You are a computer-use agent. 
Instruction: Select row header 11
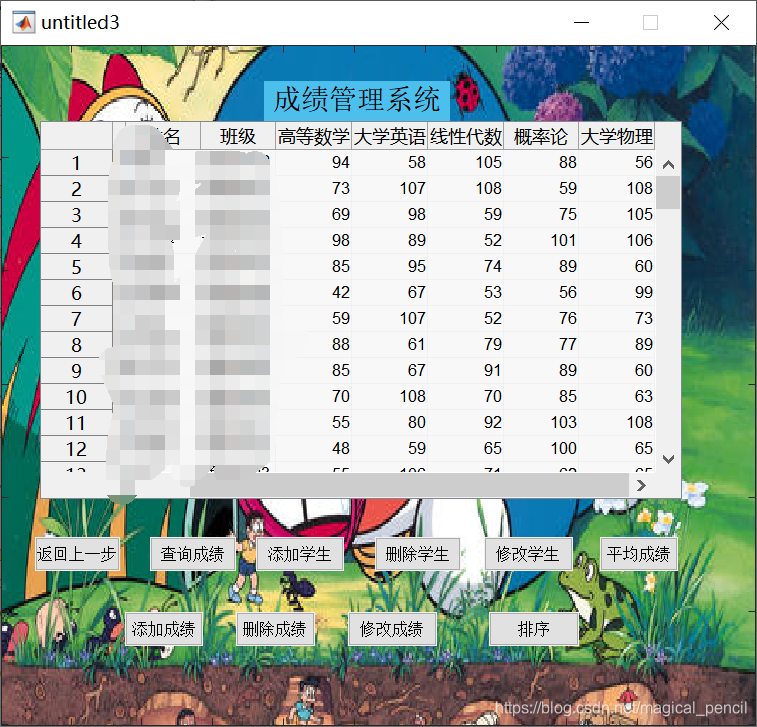point(76,423)
